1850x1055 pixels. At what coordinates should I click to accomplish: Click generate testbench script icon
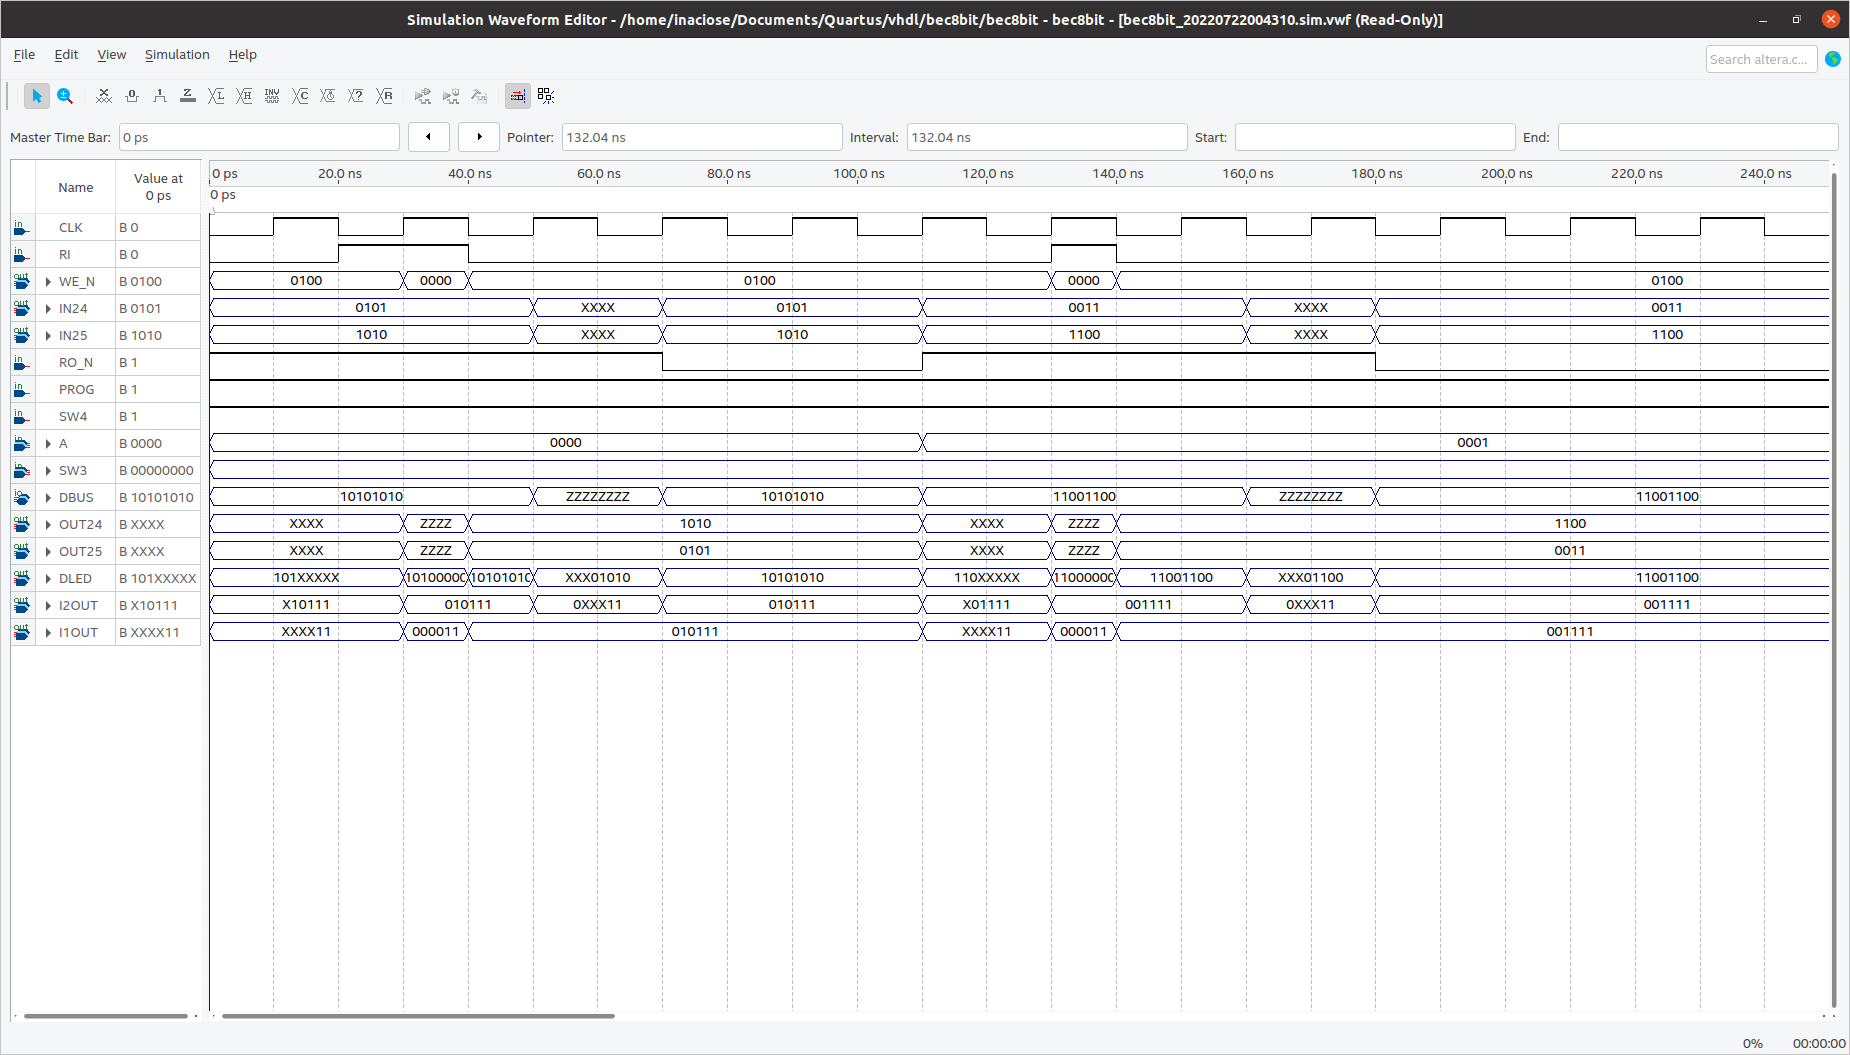pos(479,96)
